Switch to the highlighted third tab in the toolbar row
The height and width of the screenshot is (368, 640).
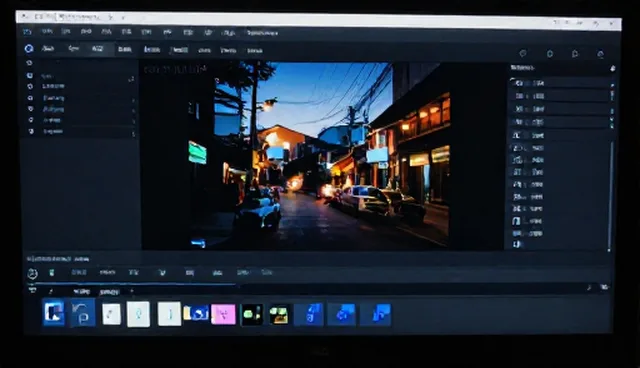click(97, 49)
